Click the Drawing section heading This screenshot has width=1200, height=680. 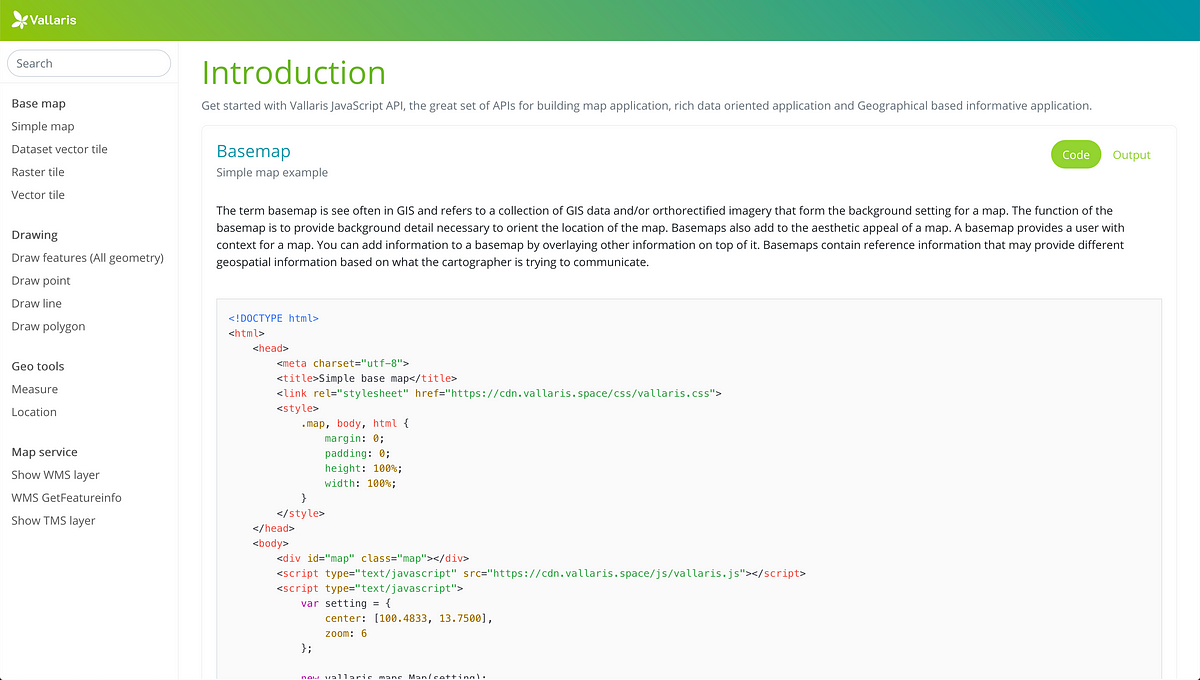tap(35, 235)
